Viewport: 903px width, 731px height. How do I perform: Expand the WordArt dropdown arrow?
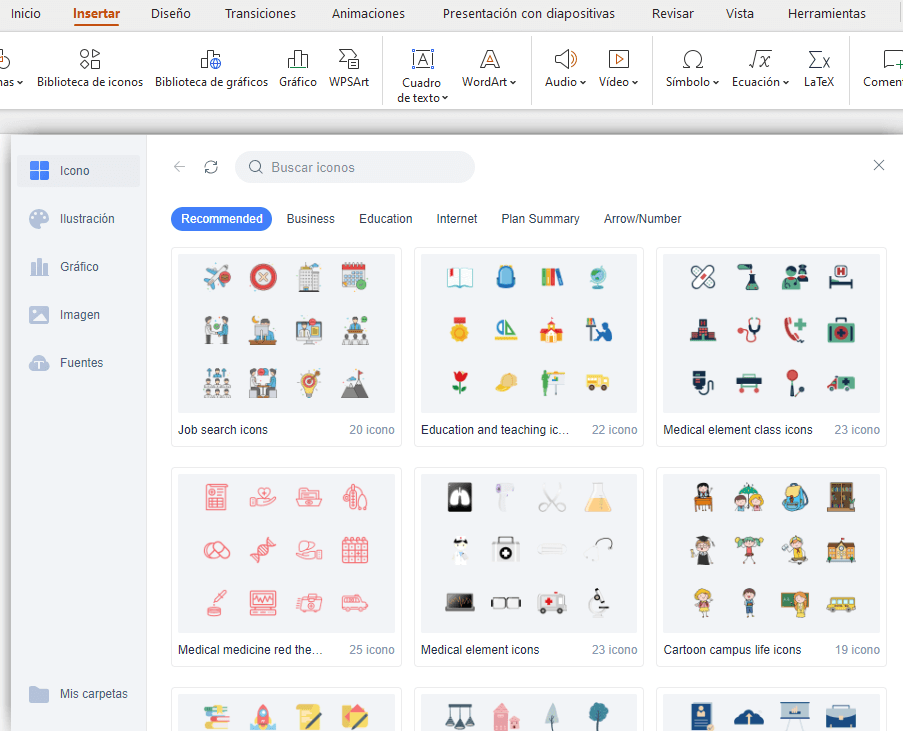(513, 82)
